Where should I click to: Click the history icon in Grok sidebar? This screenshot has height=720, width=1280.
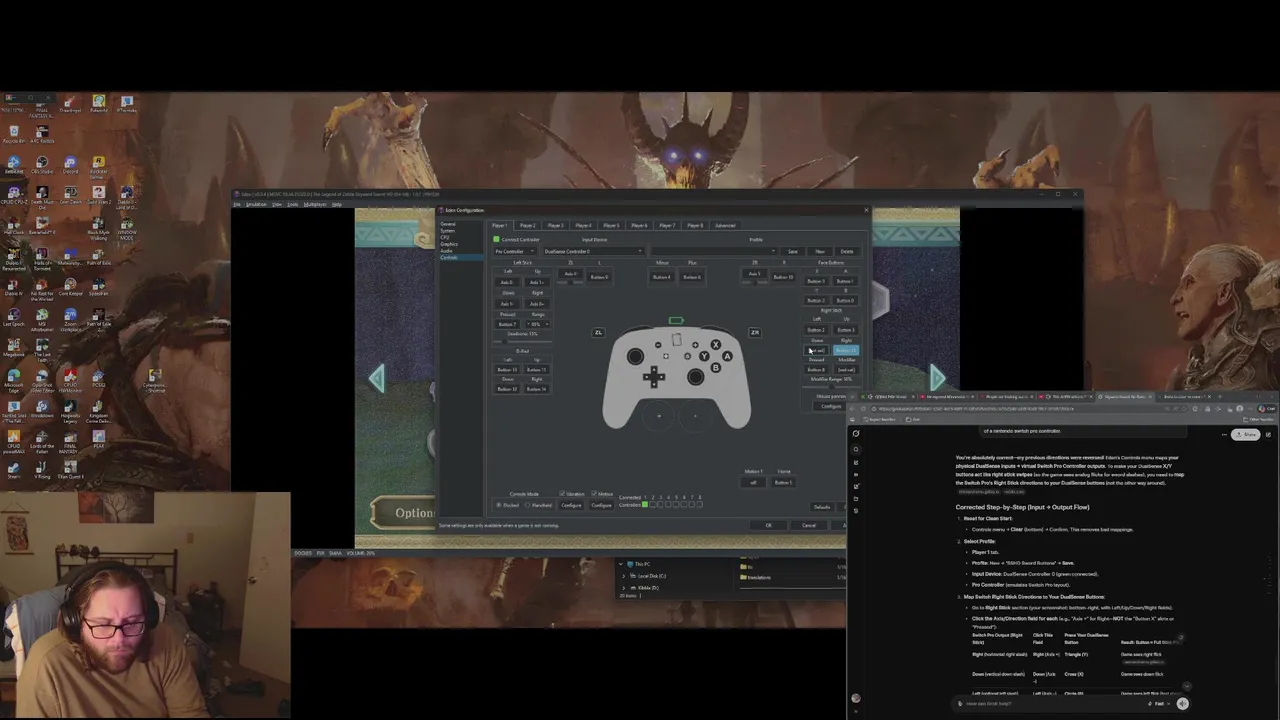pos(856,510)
